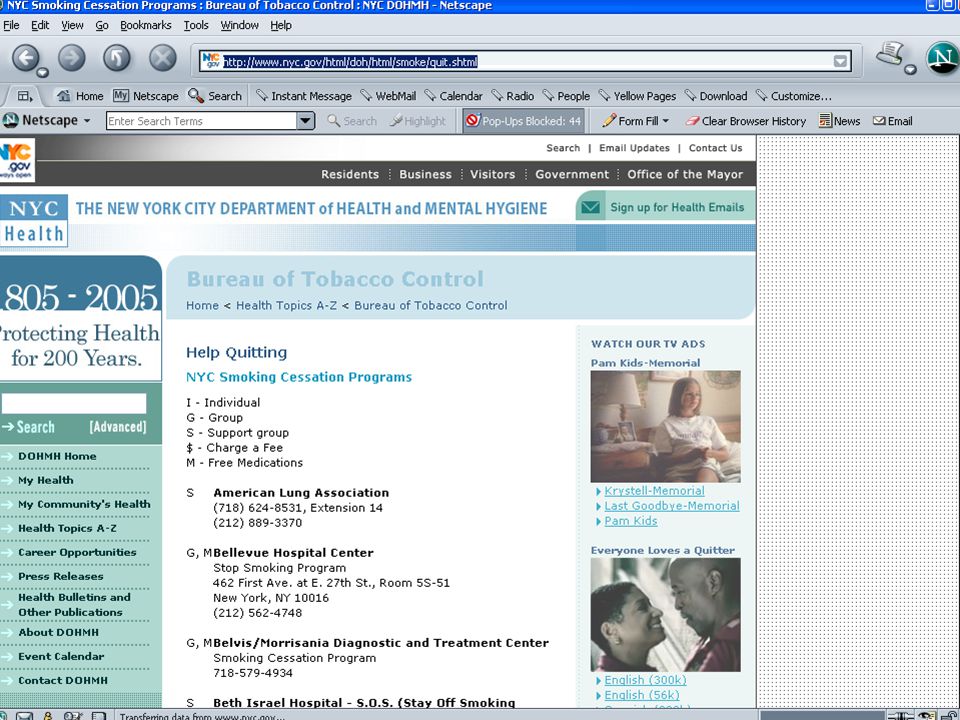
Task: Open the Go menu
Action: click(x=102, y=25)
